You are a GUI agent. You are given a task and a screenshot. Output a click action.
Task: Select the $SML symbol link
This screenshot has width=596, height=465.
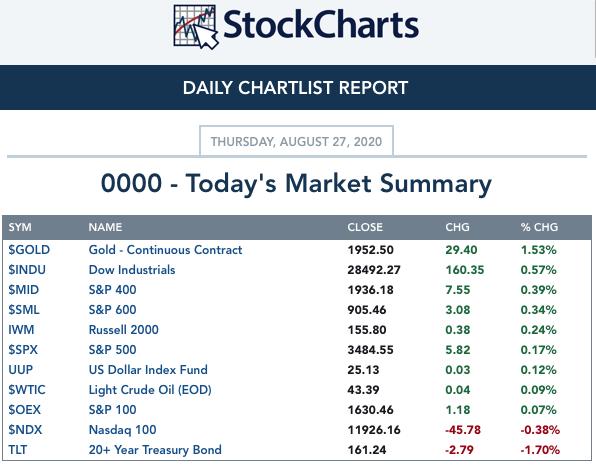[24, 310]
